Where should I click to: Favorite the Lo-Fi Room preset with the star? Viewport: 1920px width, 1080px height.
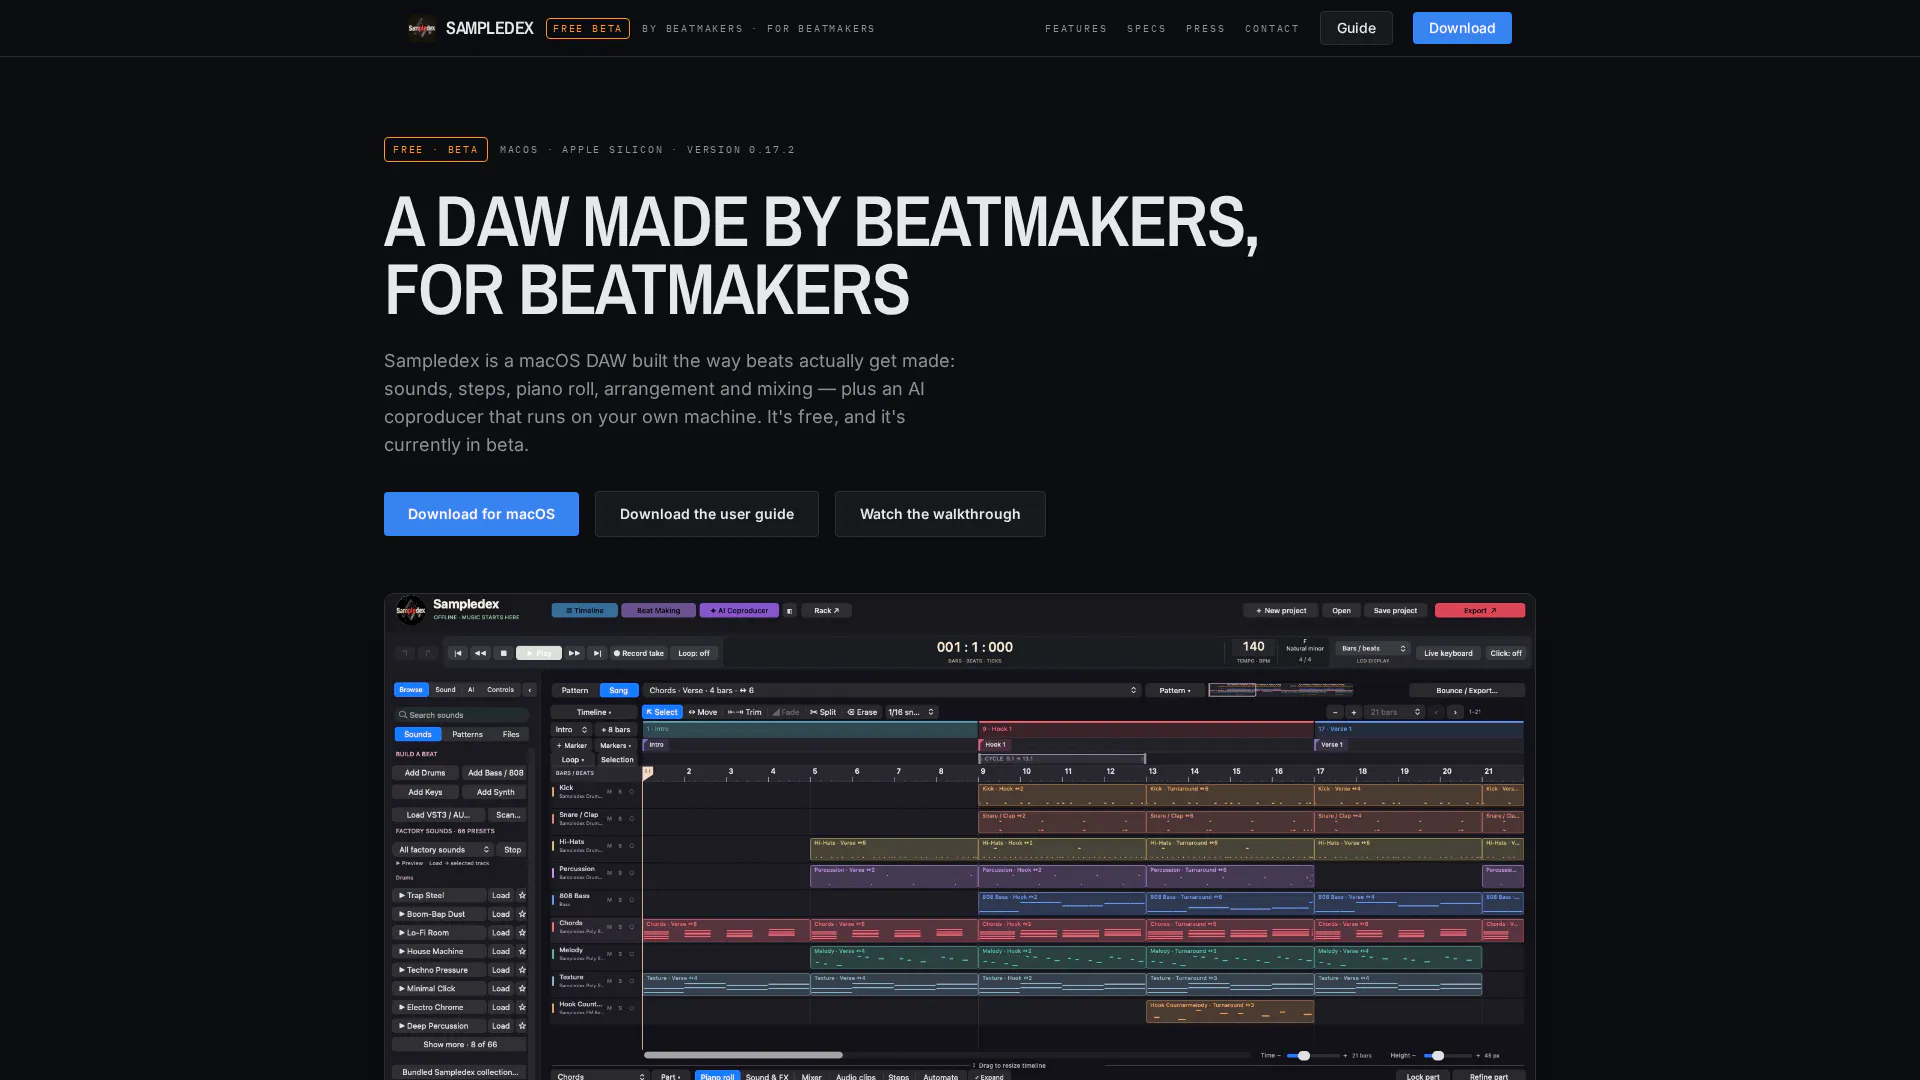click(x=522, y=932)
